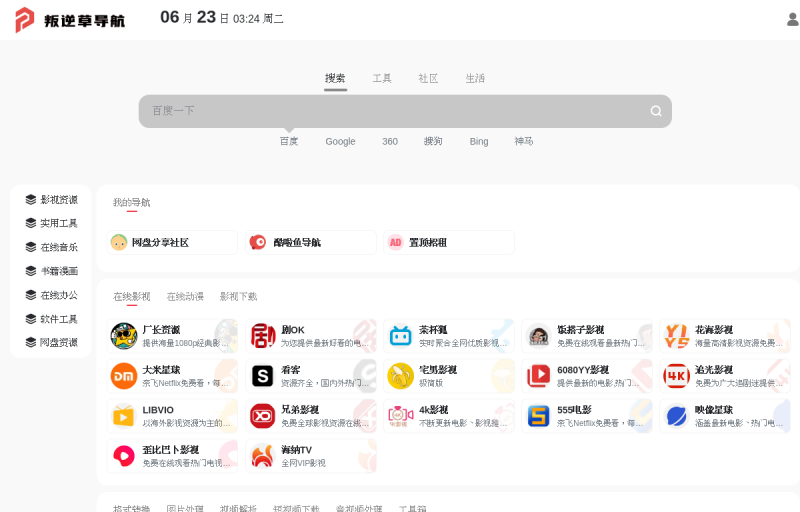
Task: Switch to the 社区 tab
Action: tap(428, 78)
